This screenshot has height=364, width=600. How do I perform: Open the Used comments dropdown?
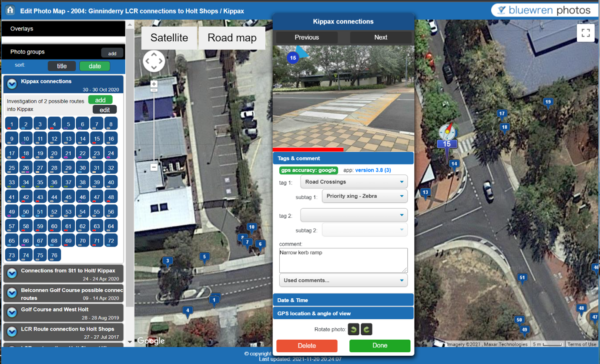point(343,280)
